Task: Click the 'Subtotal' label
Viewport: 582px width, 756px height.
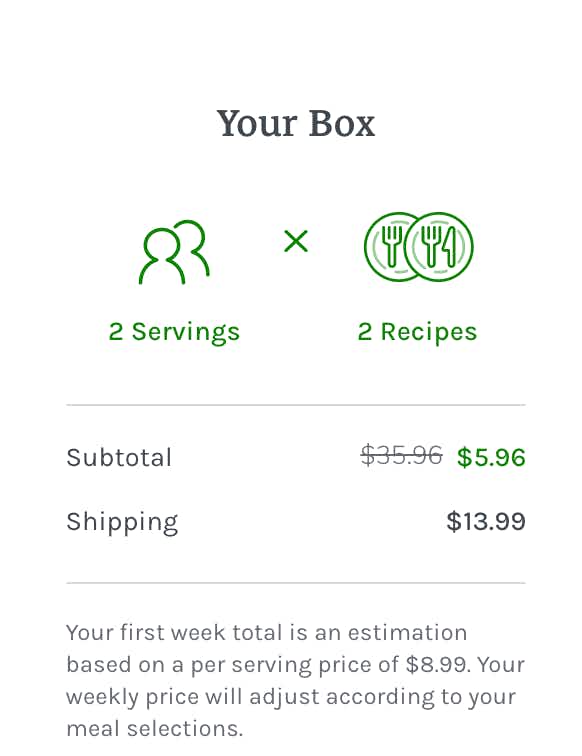Action: point(119,458)
